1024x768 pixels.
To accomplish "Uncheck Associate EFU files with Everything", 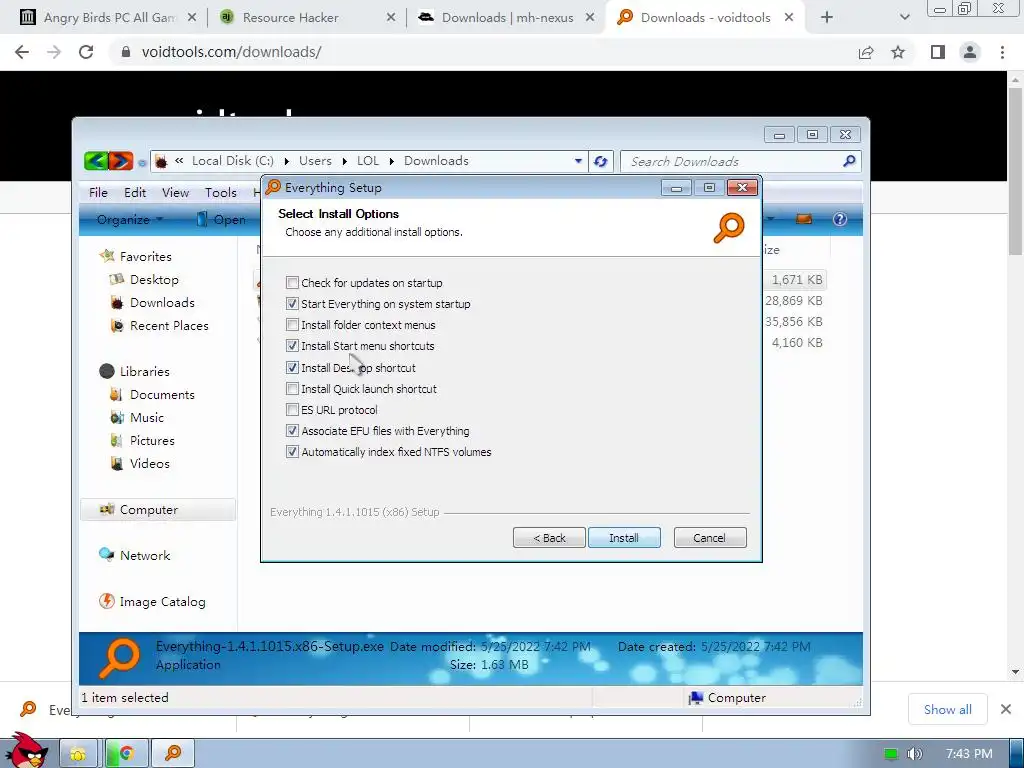I will click(x=293, y=430).
